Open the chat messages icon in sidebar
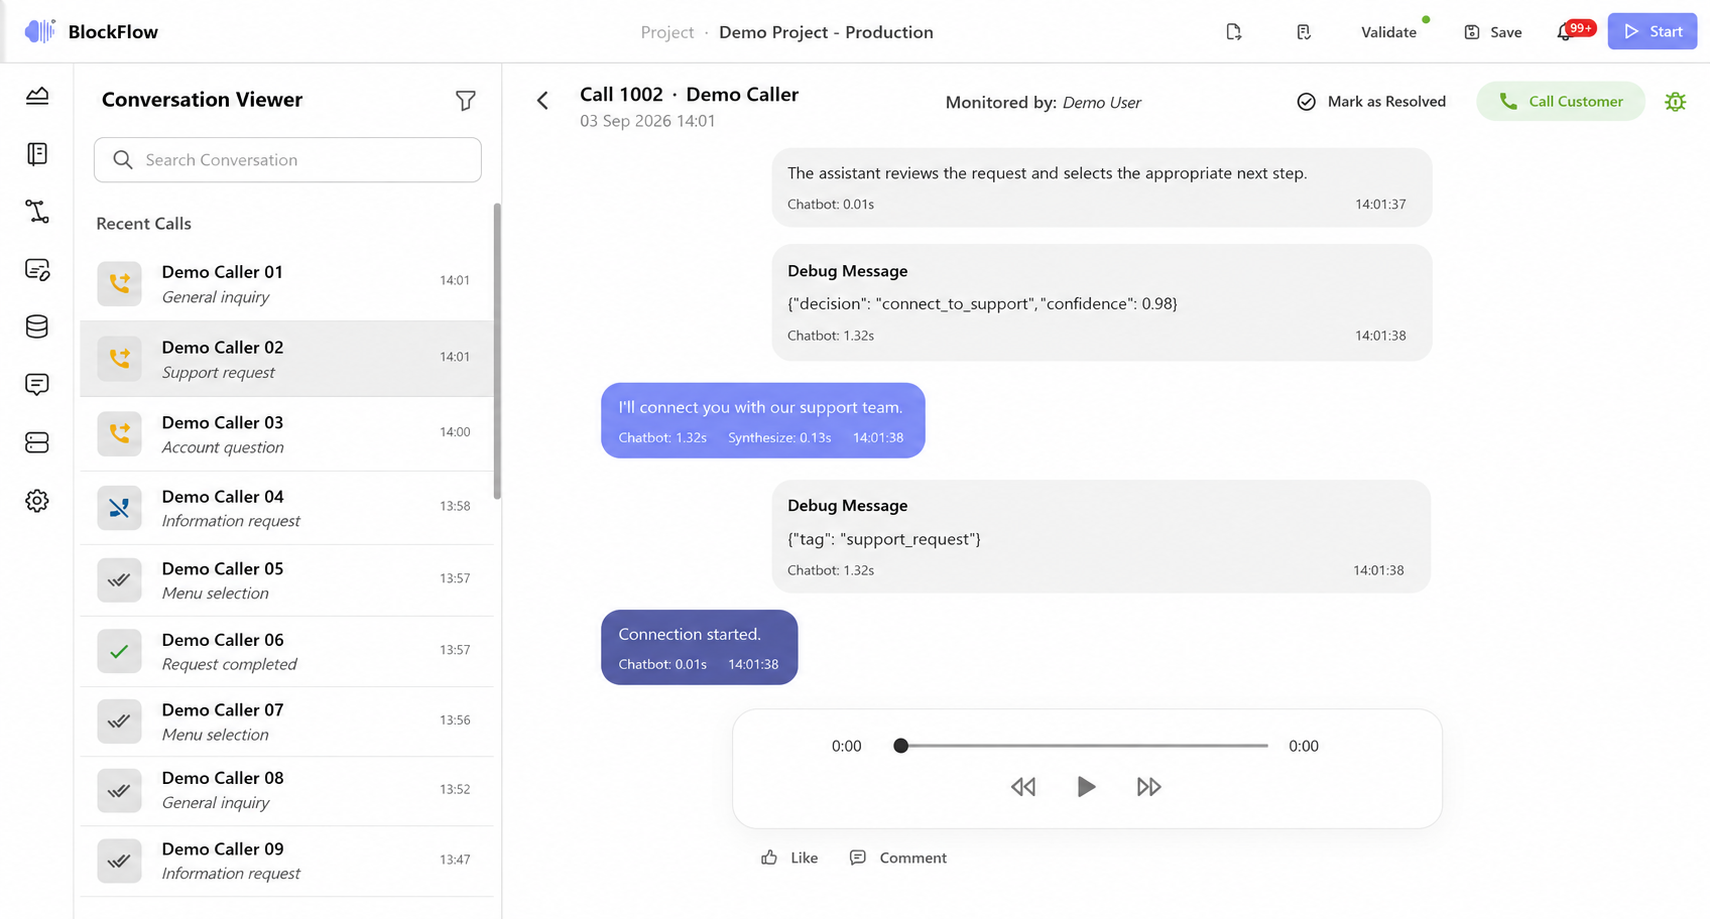Viewport: 1710px width, 919px height. point(37,385)
